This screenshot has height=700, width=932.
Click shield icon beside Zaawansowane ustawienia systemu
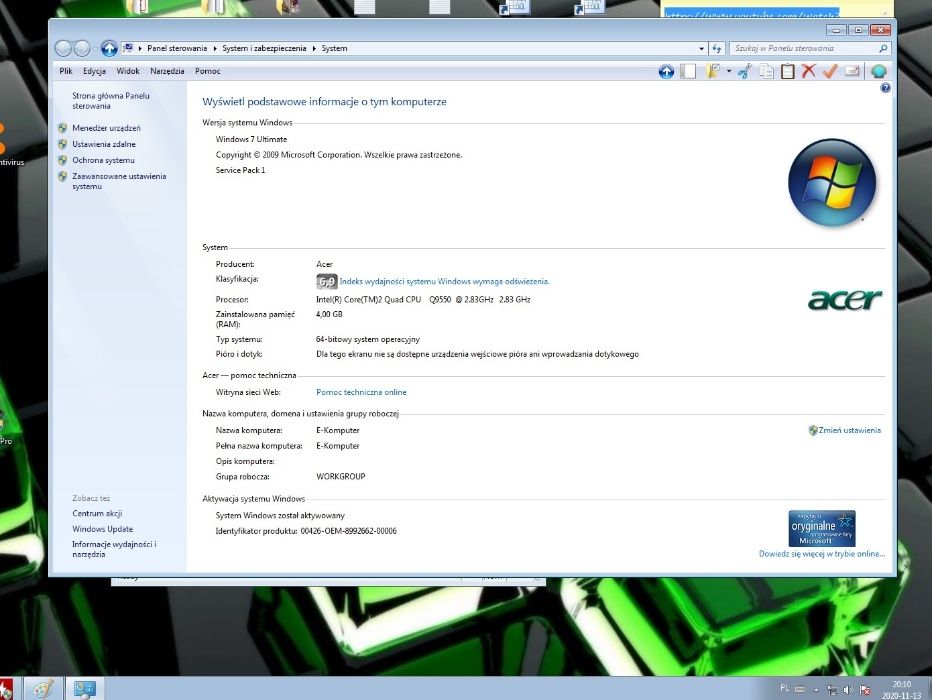point(62,176)
